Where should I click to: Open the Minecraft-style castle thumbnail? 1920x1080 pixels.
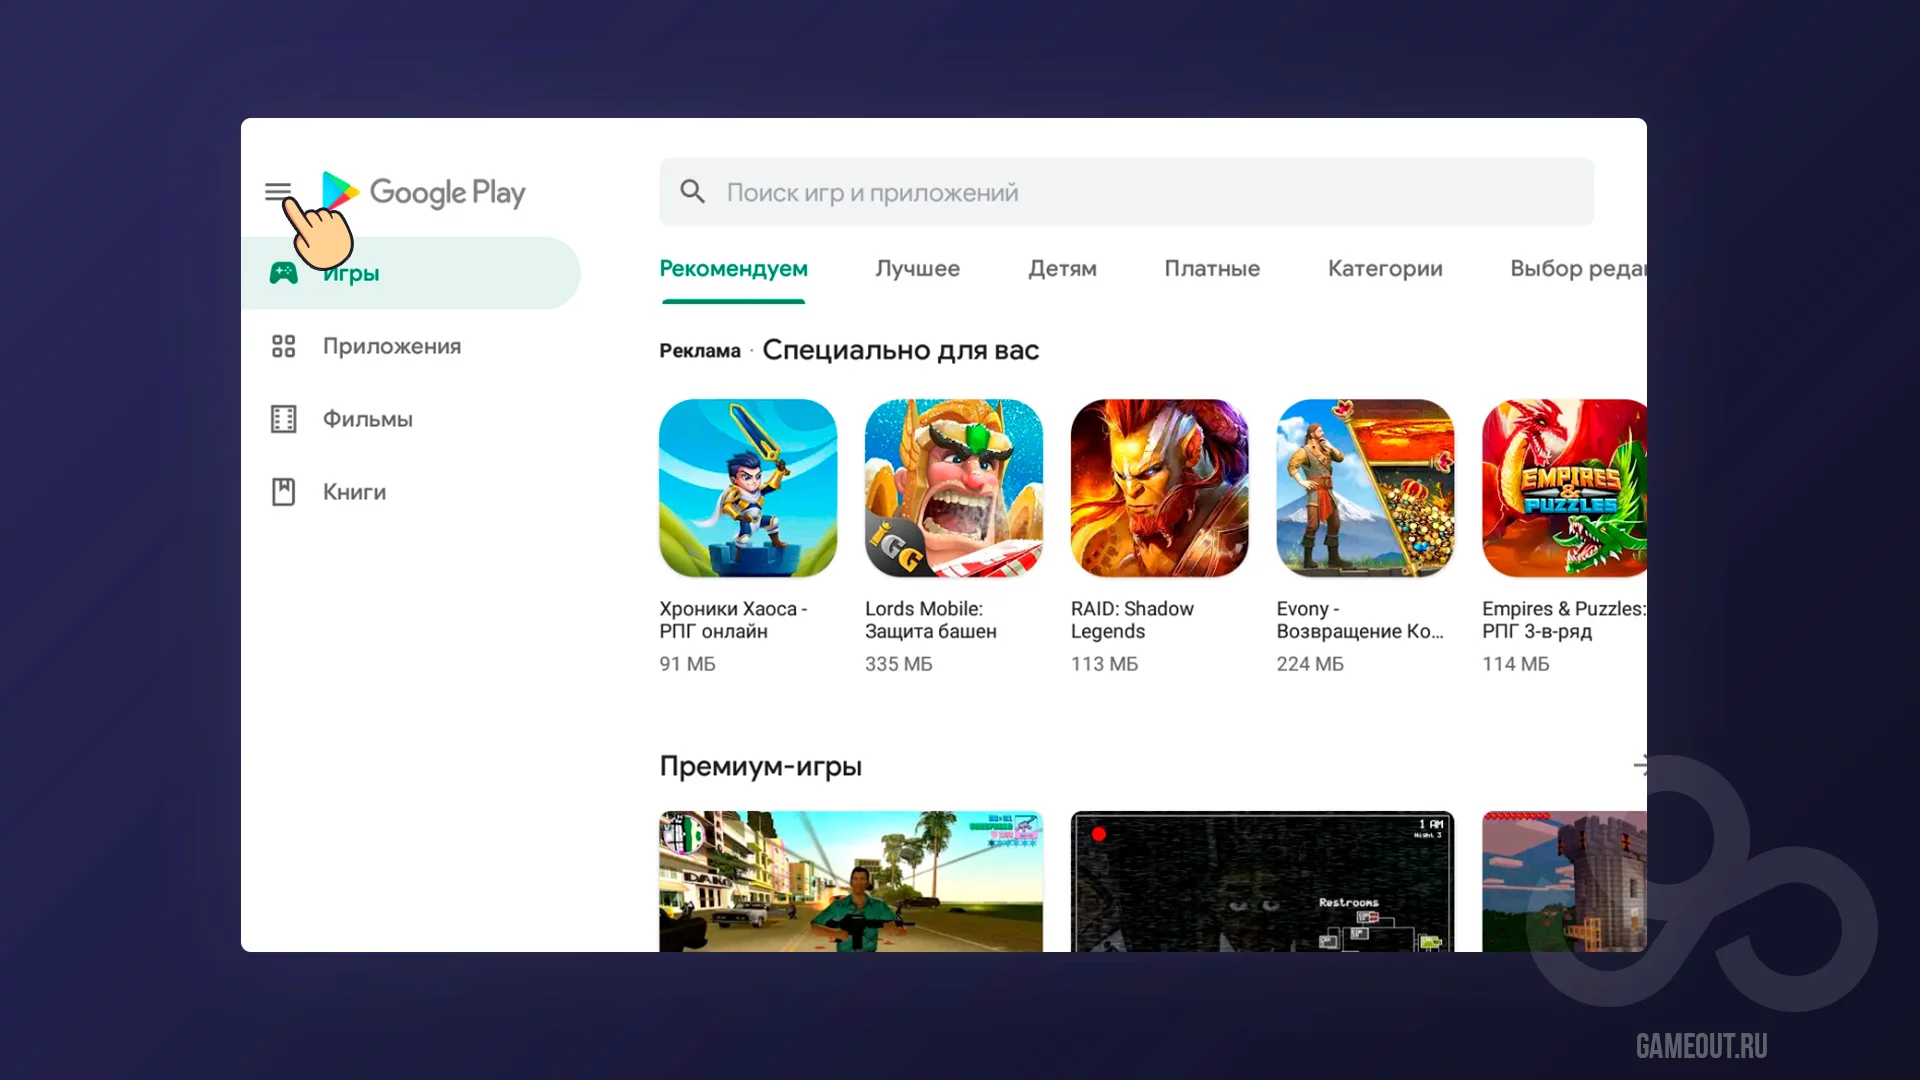1563,880
